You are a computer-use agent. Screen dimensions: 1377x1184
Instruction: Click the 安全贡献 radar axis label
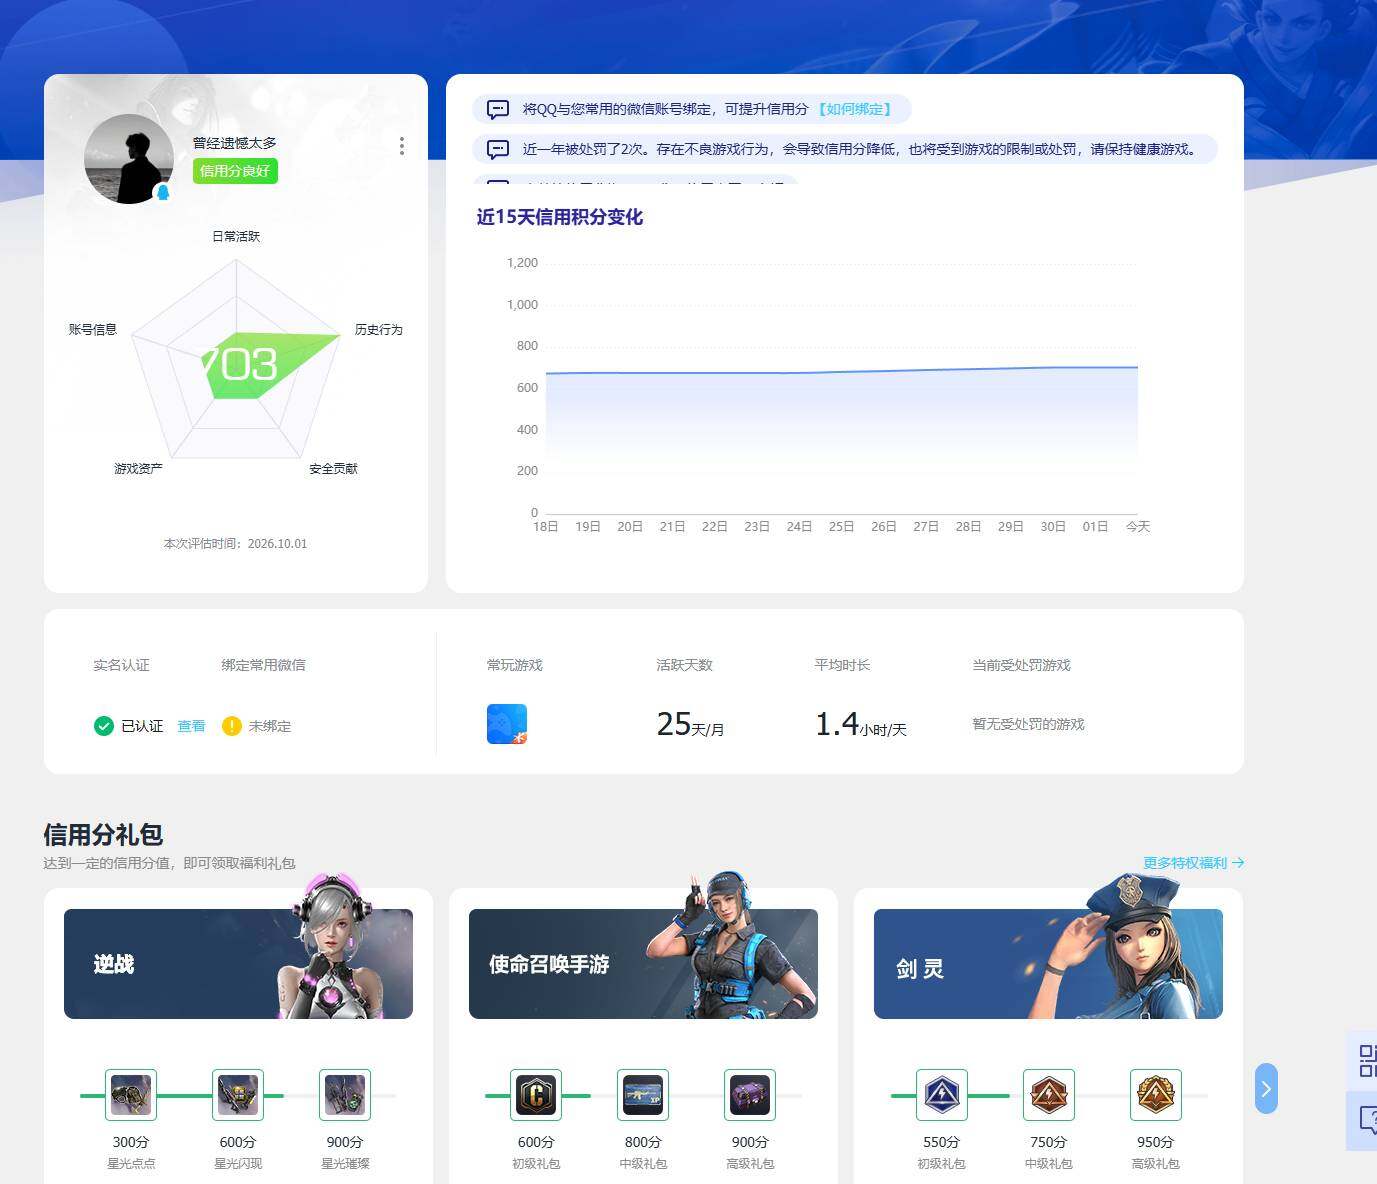333,468
